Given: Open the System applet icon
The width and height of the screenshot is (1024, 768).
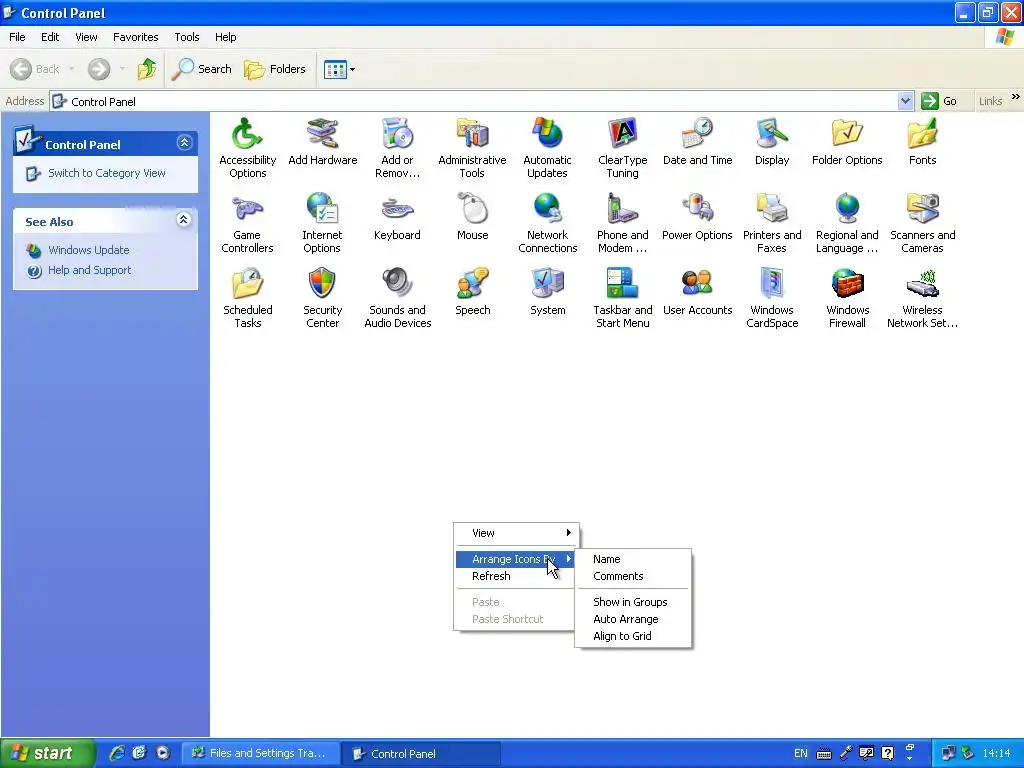Looking at the screenshot, I should [547, 284].
